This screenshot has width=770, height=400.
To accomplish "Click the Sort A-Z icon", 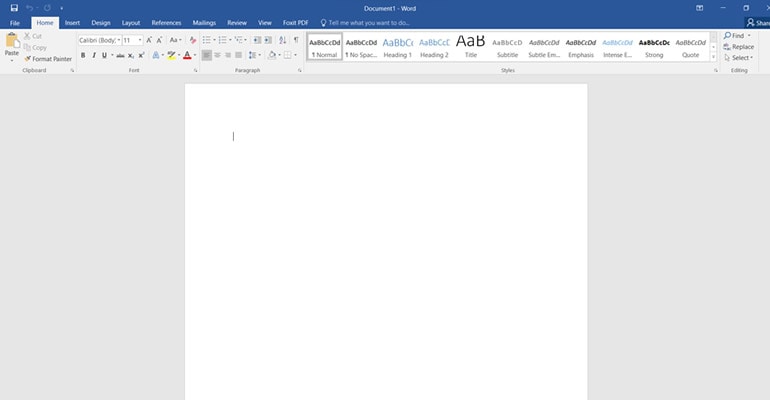I will [x=282, y=40].
